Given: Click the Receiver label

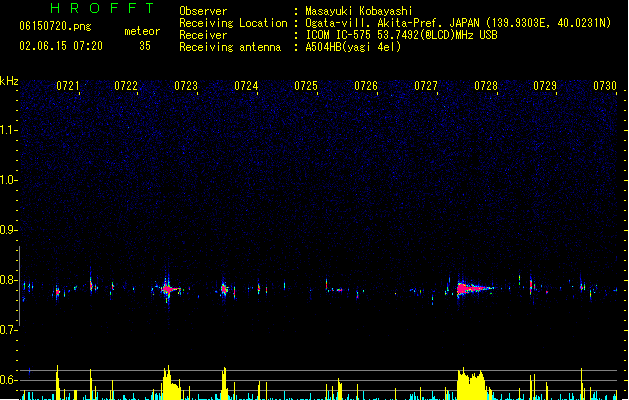Looking at the screenshot, I should pyautogui.click(x=203, y=35).
